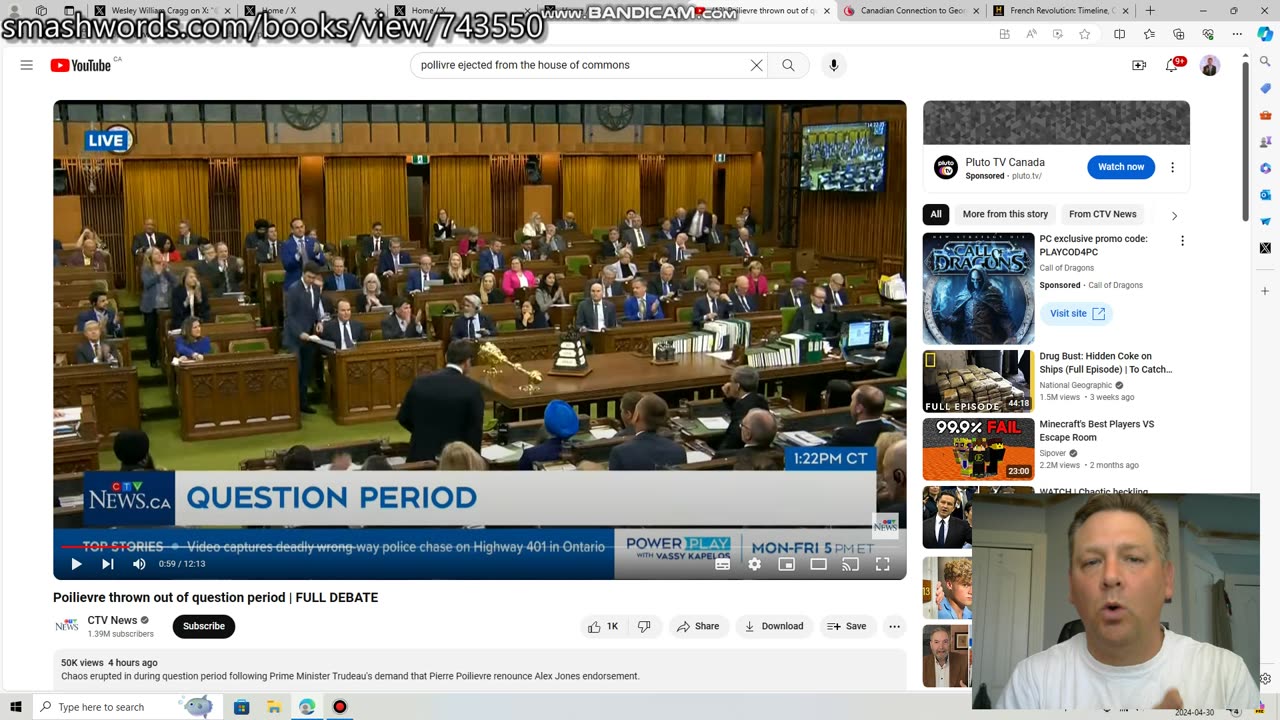
Task: Open the Bandicam recorder taskbar icon
Action: tap(340, 707)
